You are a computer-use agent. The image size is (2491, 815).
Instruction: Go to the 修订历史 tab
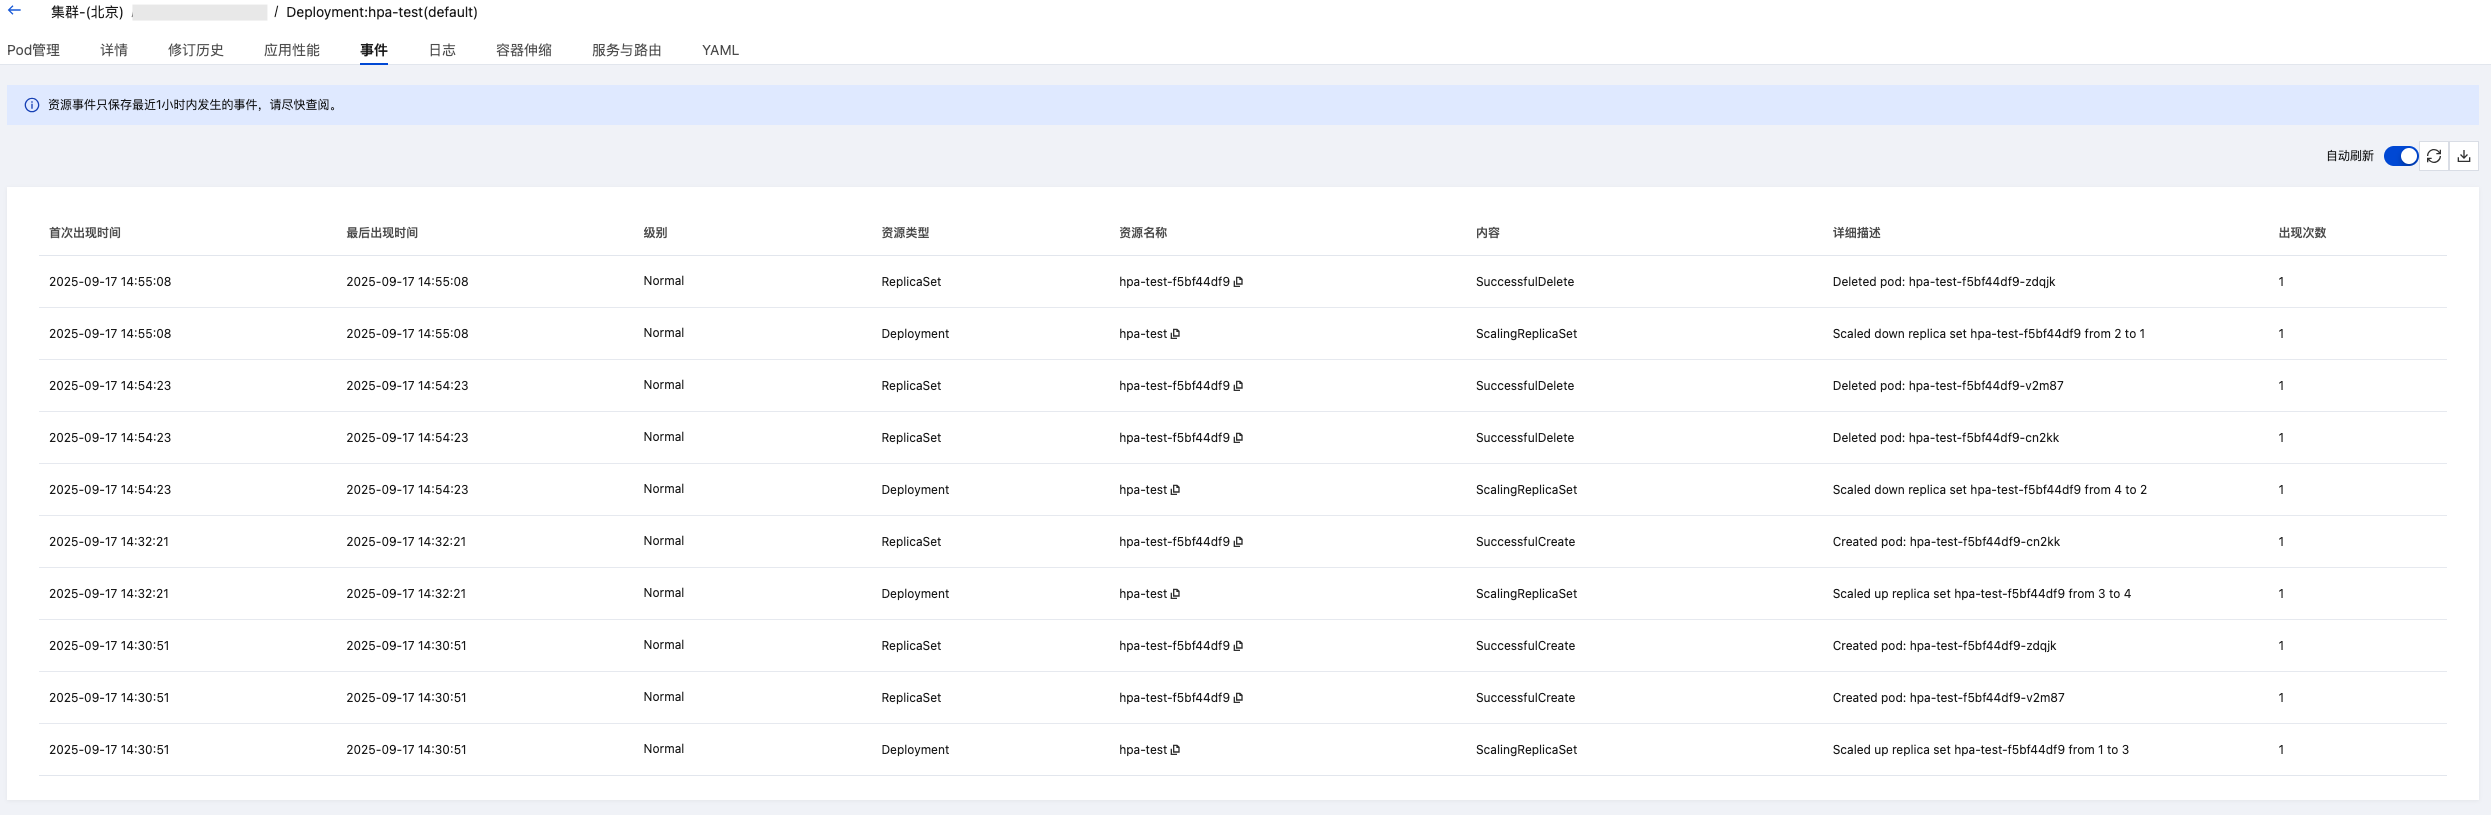pyautogui.click(x=196, y=50)
